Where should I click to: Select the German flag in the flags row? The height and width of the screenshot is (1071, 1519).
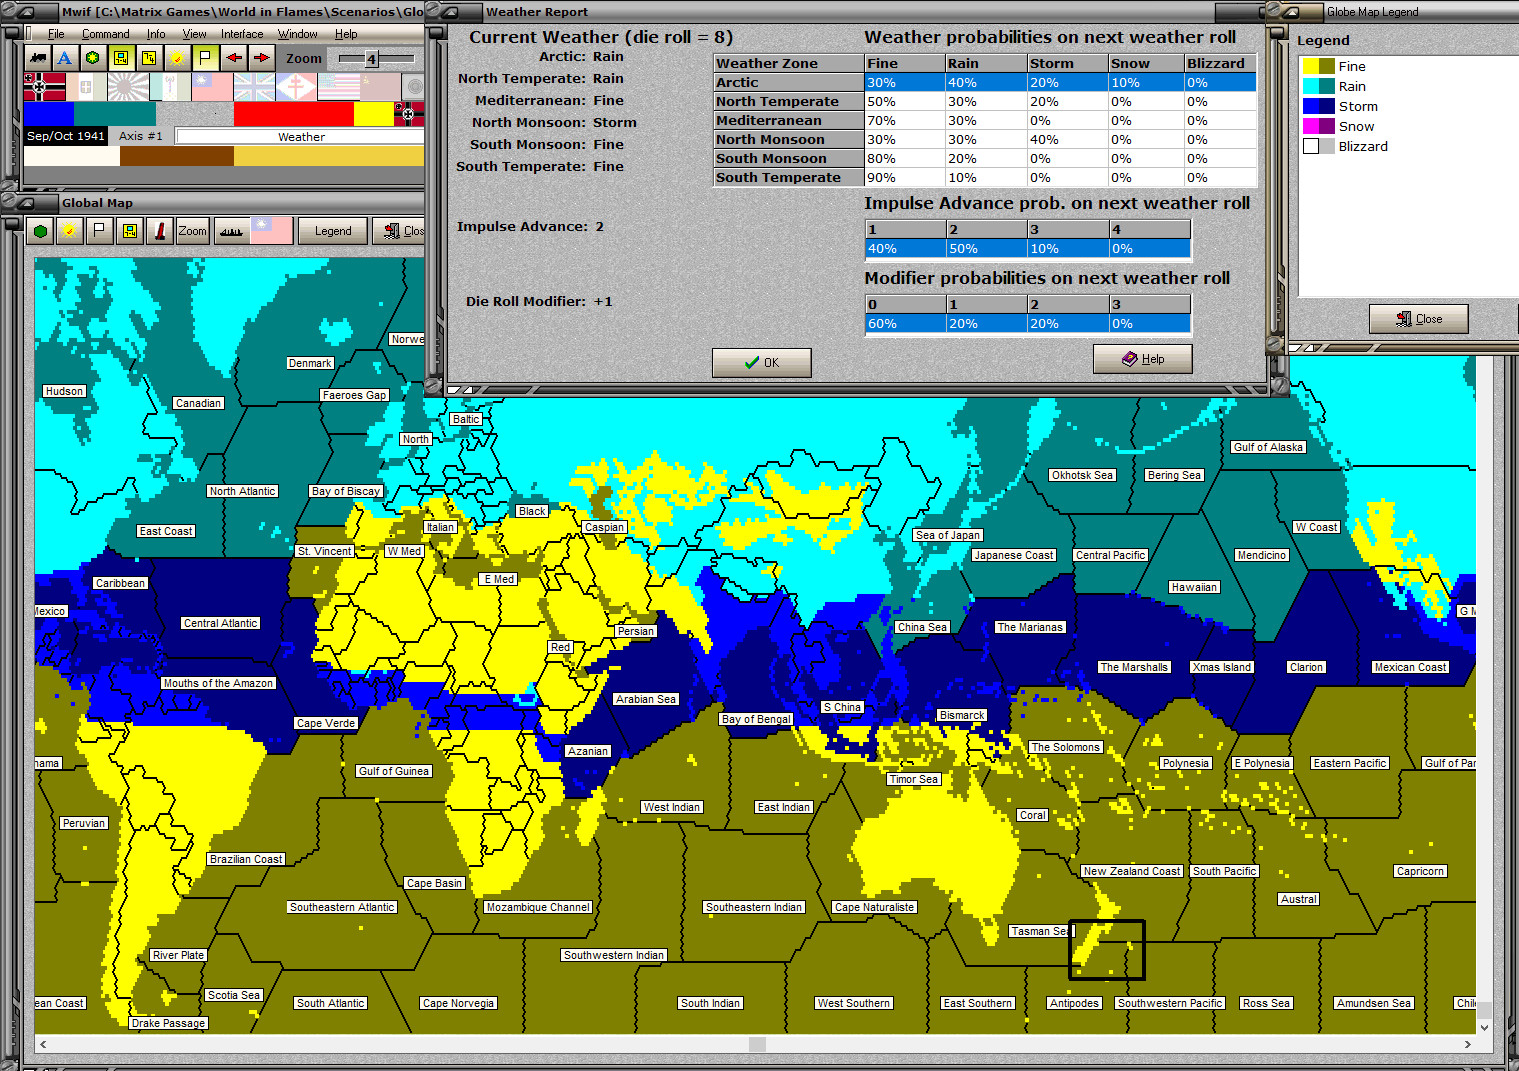click(x=45, y=87)
